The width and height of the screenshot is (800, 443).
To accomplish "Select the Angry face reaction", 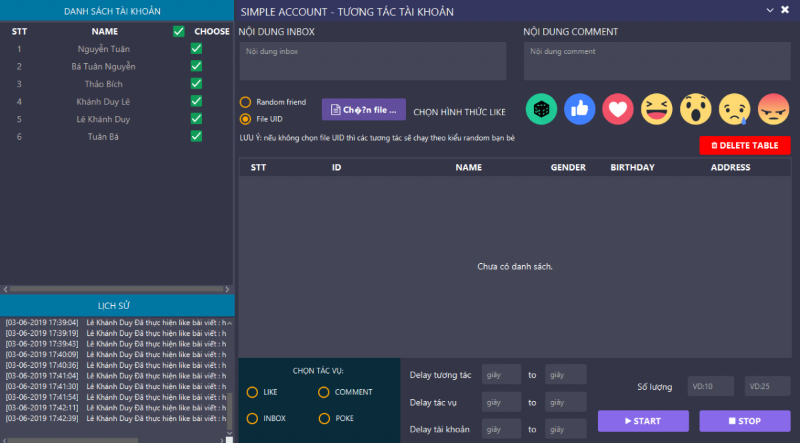I will coord(773,109).
